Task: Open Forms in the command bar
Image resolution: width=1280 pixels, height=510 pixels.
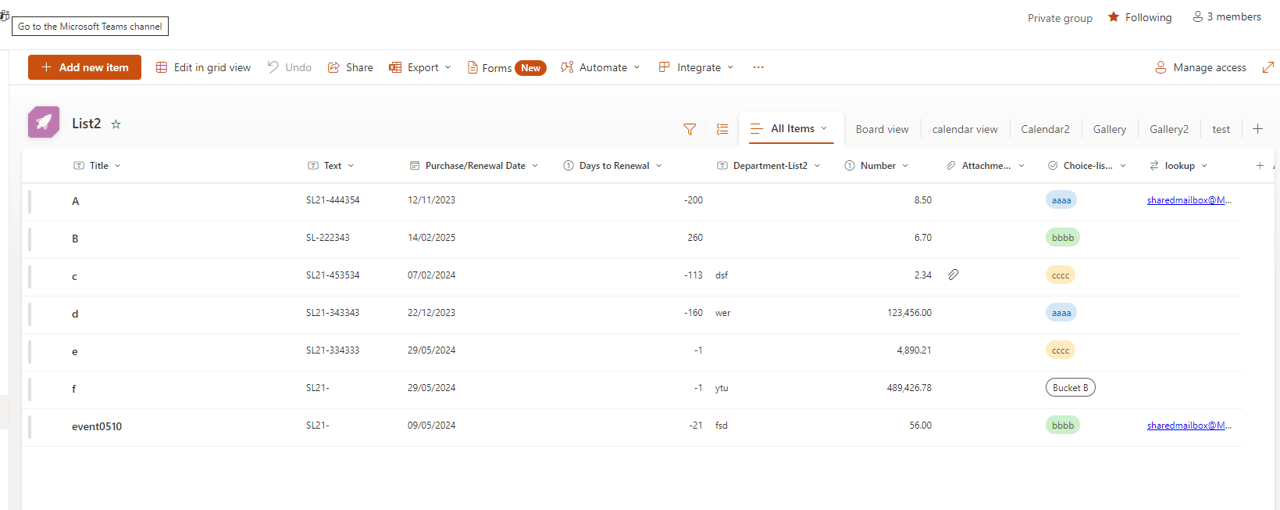Action: point(507,67)
